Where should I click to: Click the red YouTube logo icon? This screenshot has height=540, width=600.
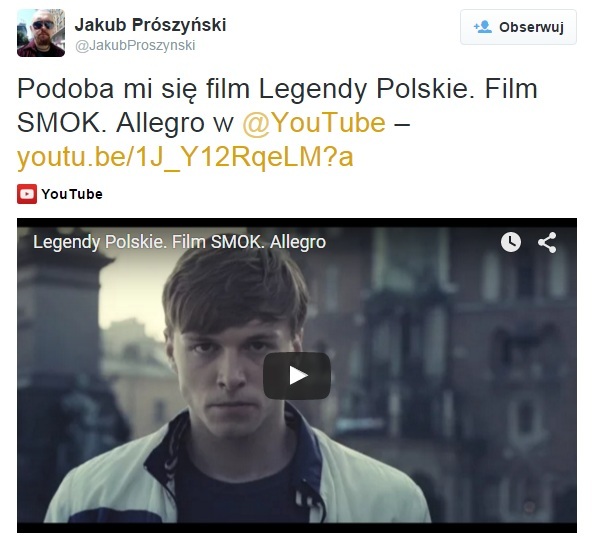27,194
